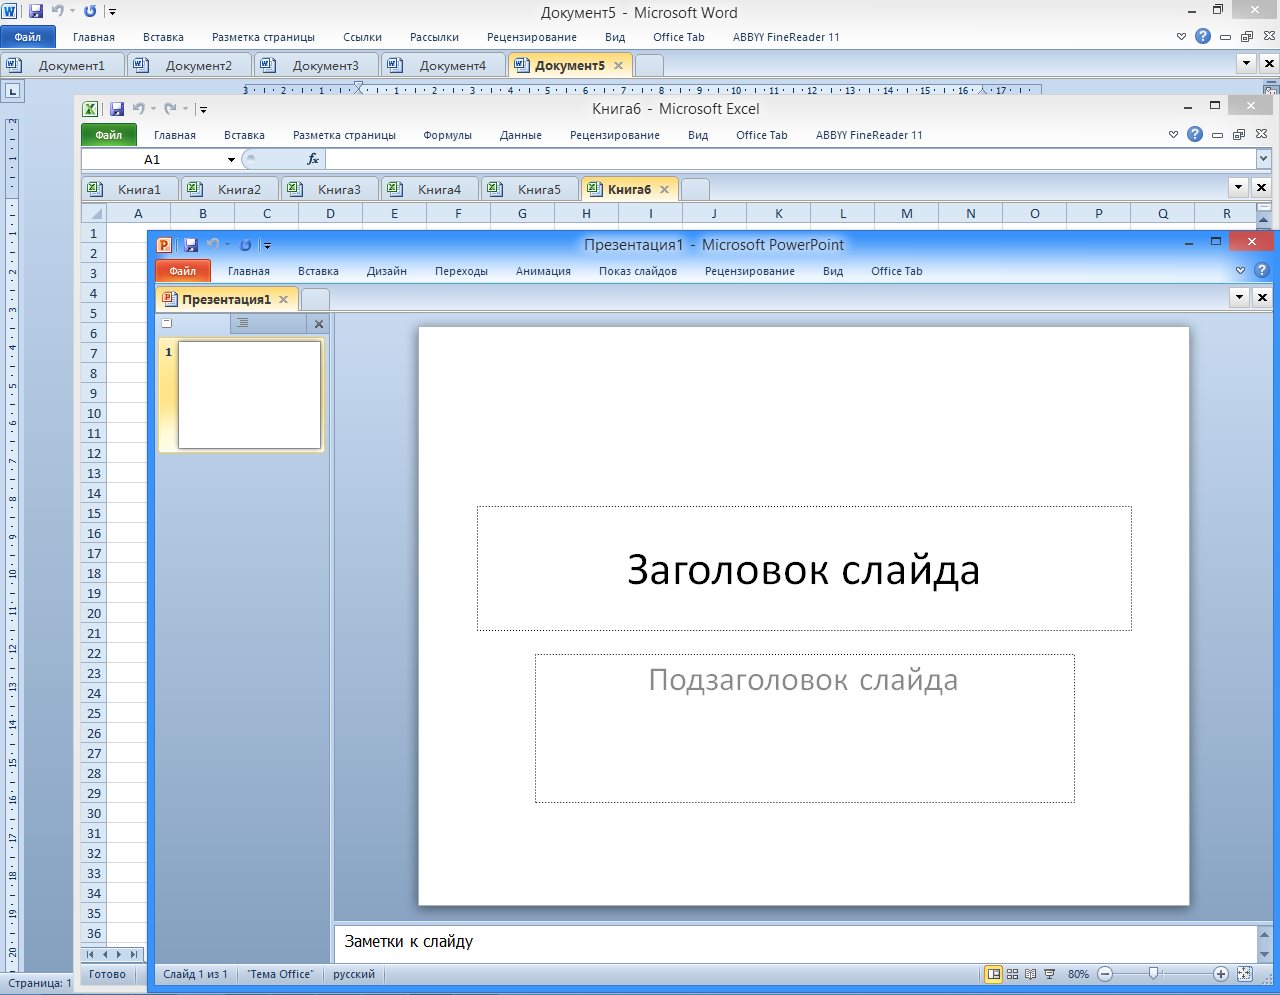Open a new blank tab in Excel
This screenshot has height=995, width=1280.
click(x=695, y=189)
